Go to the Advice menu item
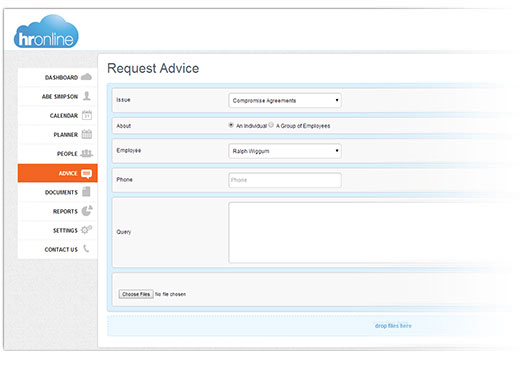This screenshot has width=523, height=376. 57,173
